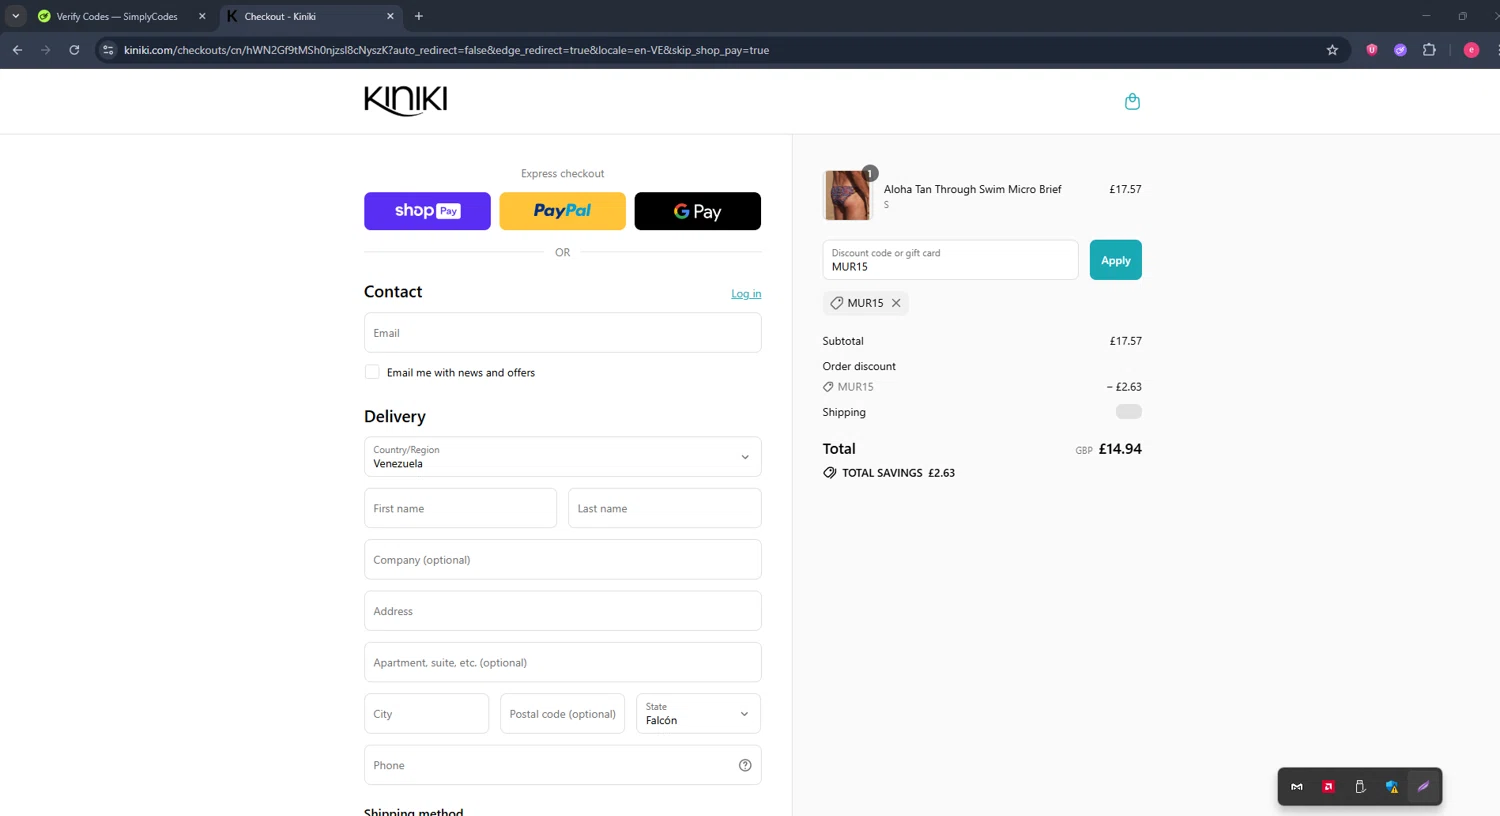Pay with Google Pay button

pyautogui.click(x=698, y=211)
